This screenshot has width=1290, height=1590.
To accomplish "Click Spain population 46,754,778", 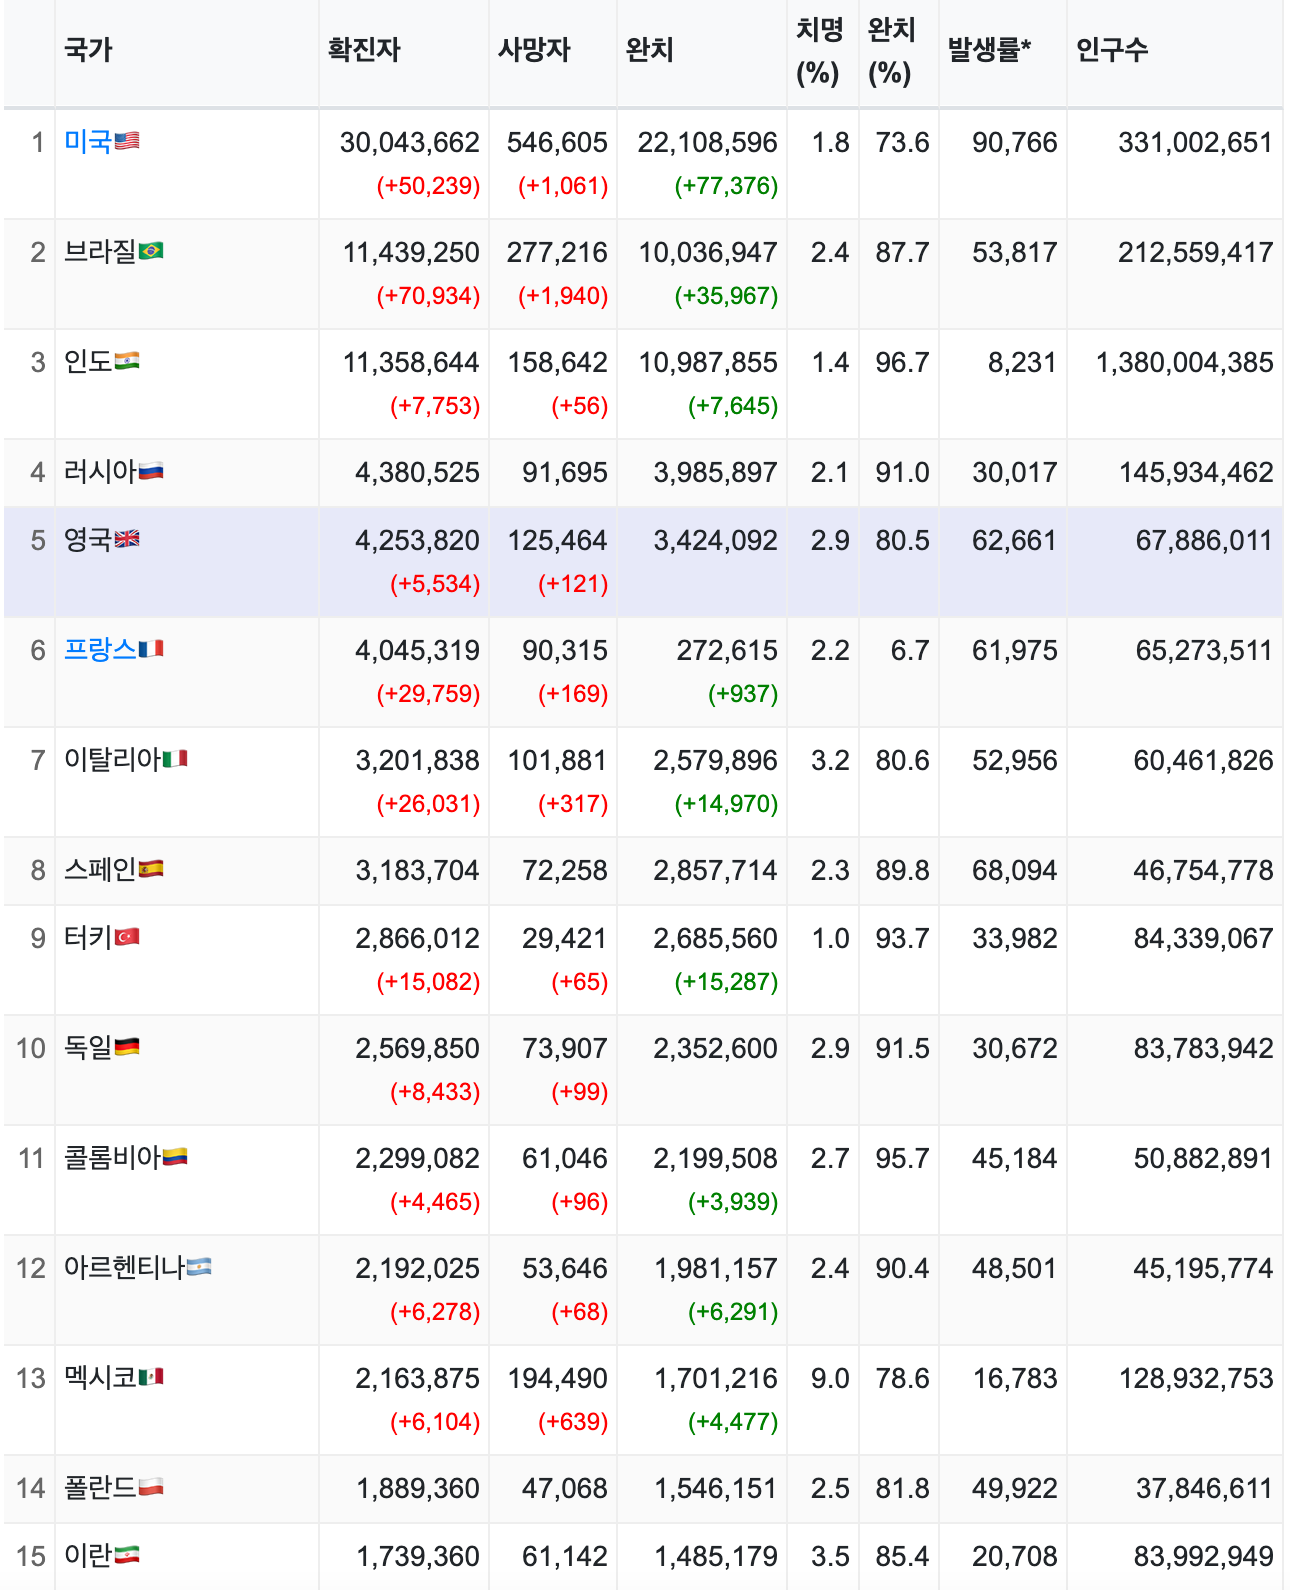I will click(1203, 870).
